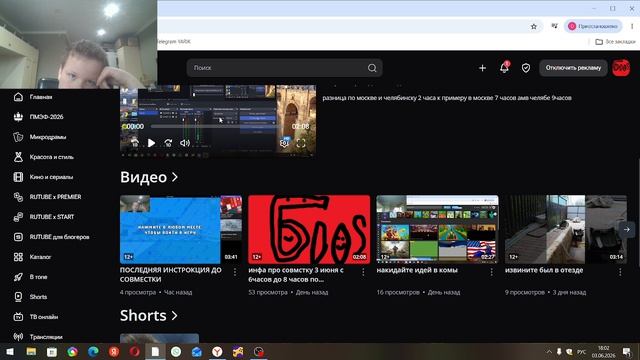This screenshot has width=640, height=360.
Task: Open the red channel avatar menu
Action: pyautogui.click(x=621, y=68)
